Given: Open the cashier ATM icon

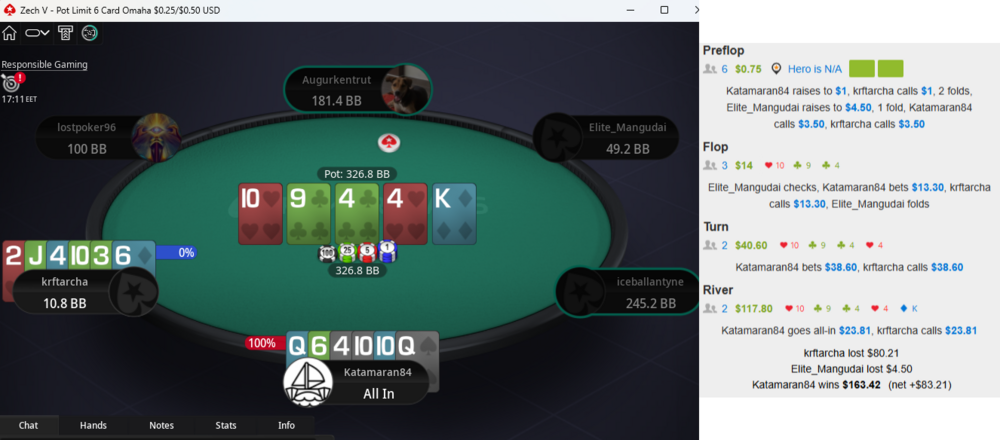Looking at the screenshot, I should 65,33.
